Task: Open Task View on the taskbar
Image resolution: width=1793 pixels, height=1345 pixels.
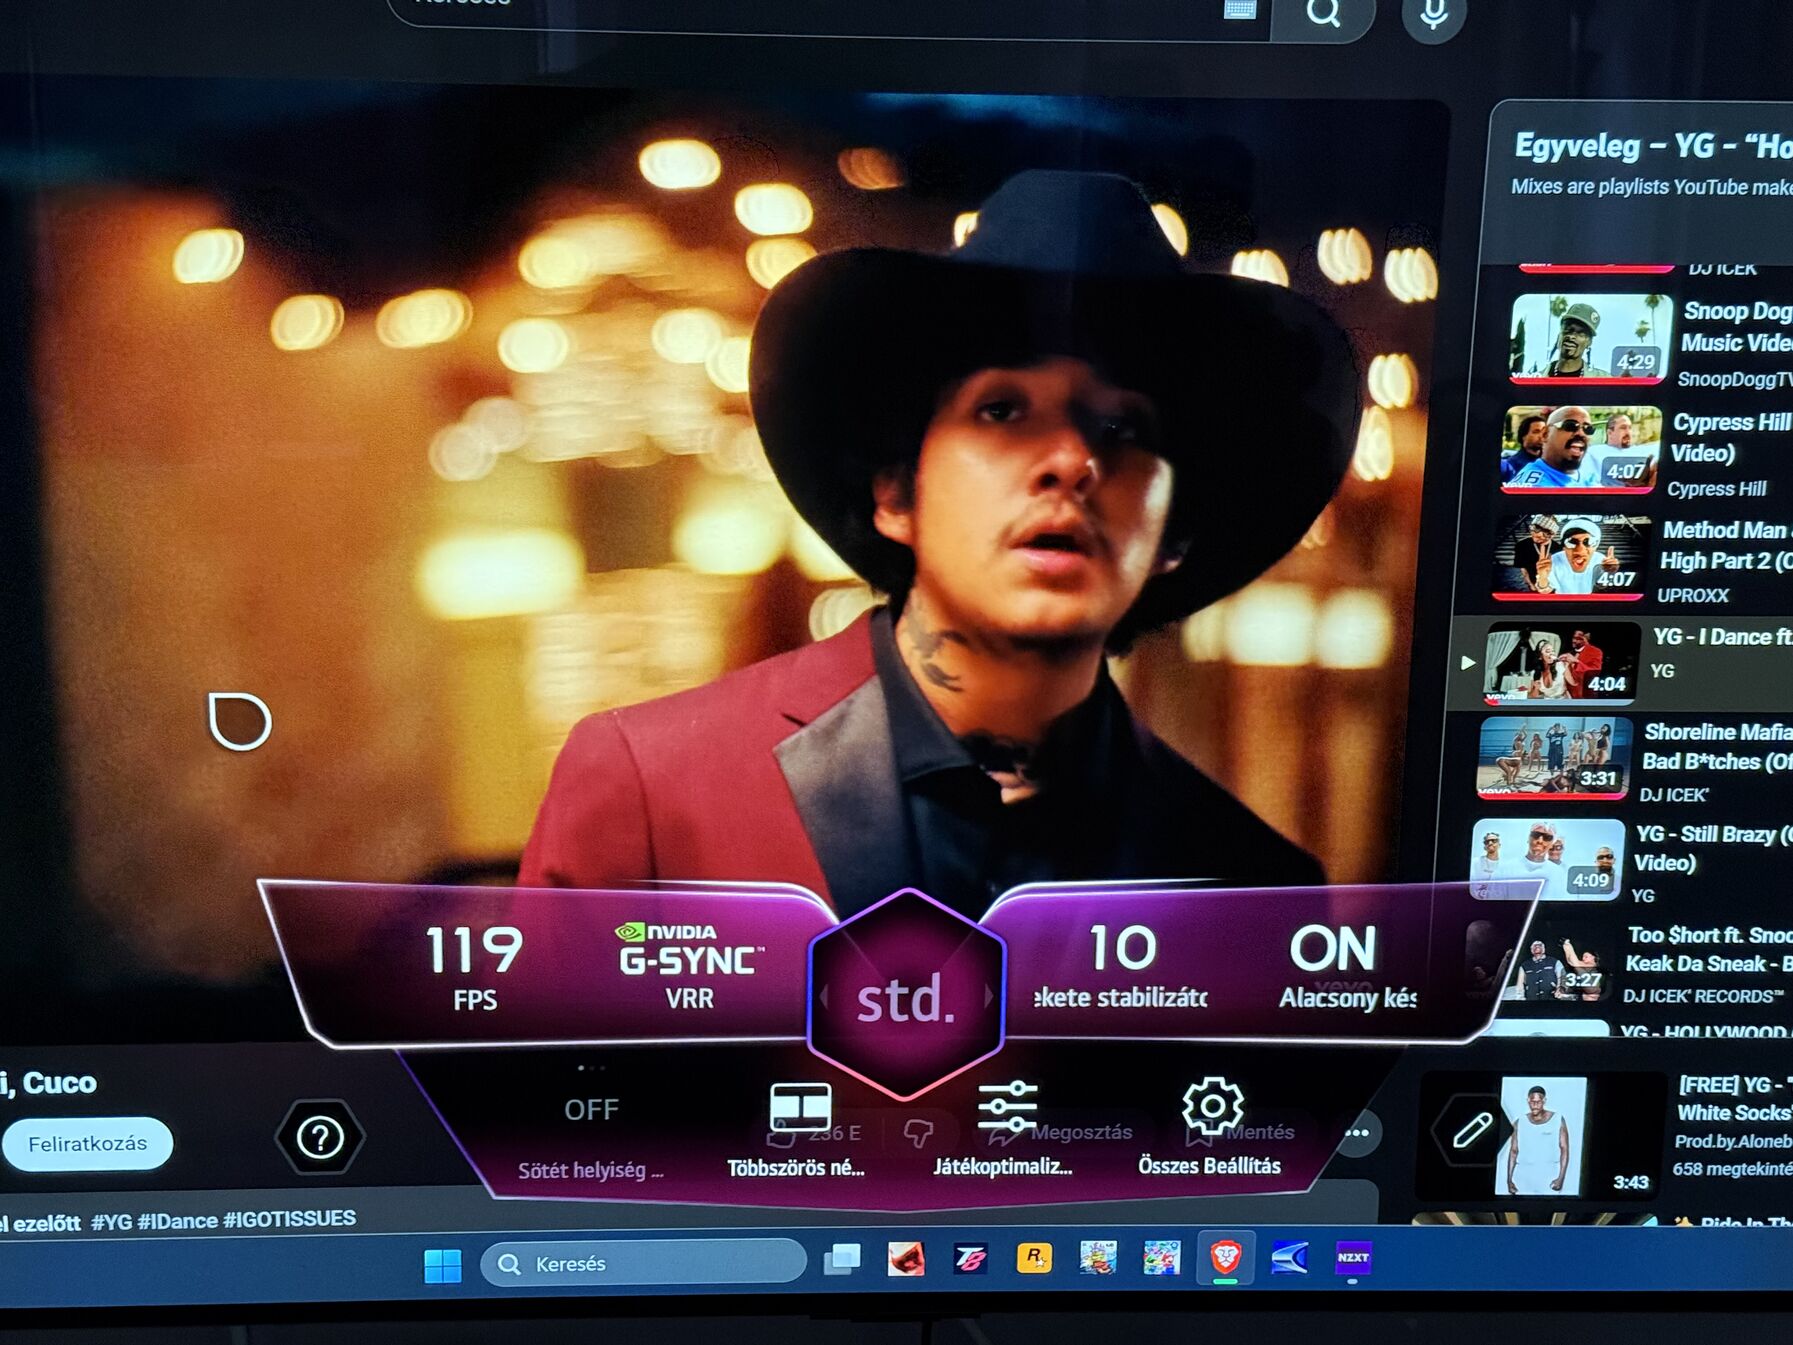Action: click(842, 1260)
